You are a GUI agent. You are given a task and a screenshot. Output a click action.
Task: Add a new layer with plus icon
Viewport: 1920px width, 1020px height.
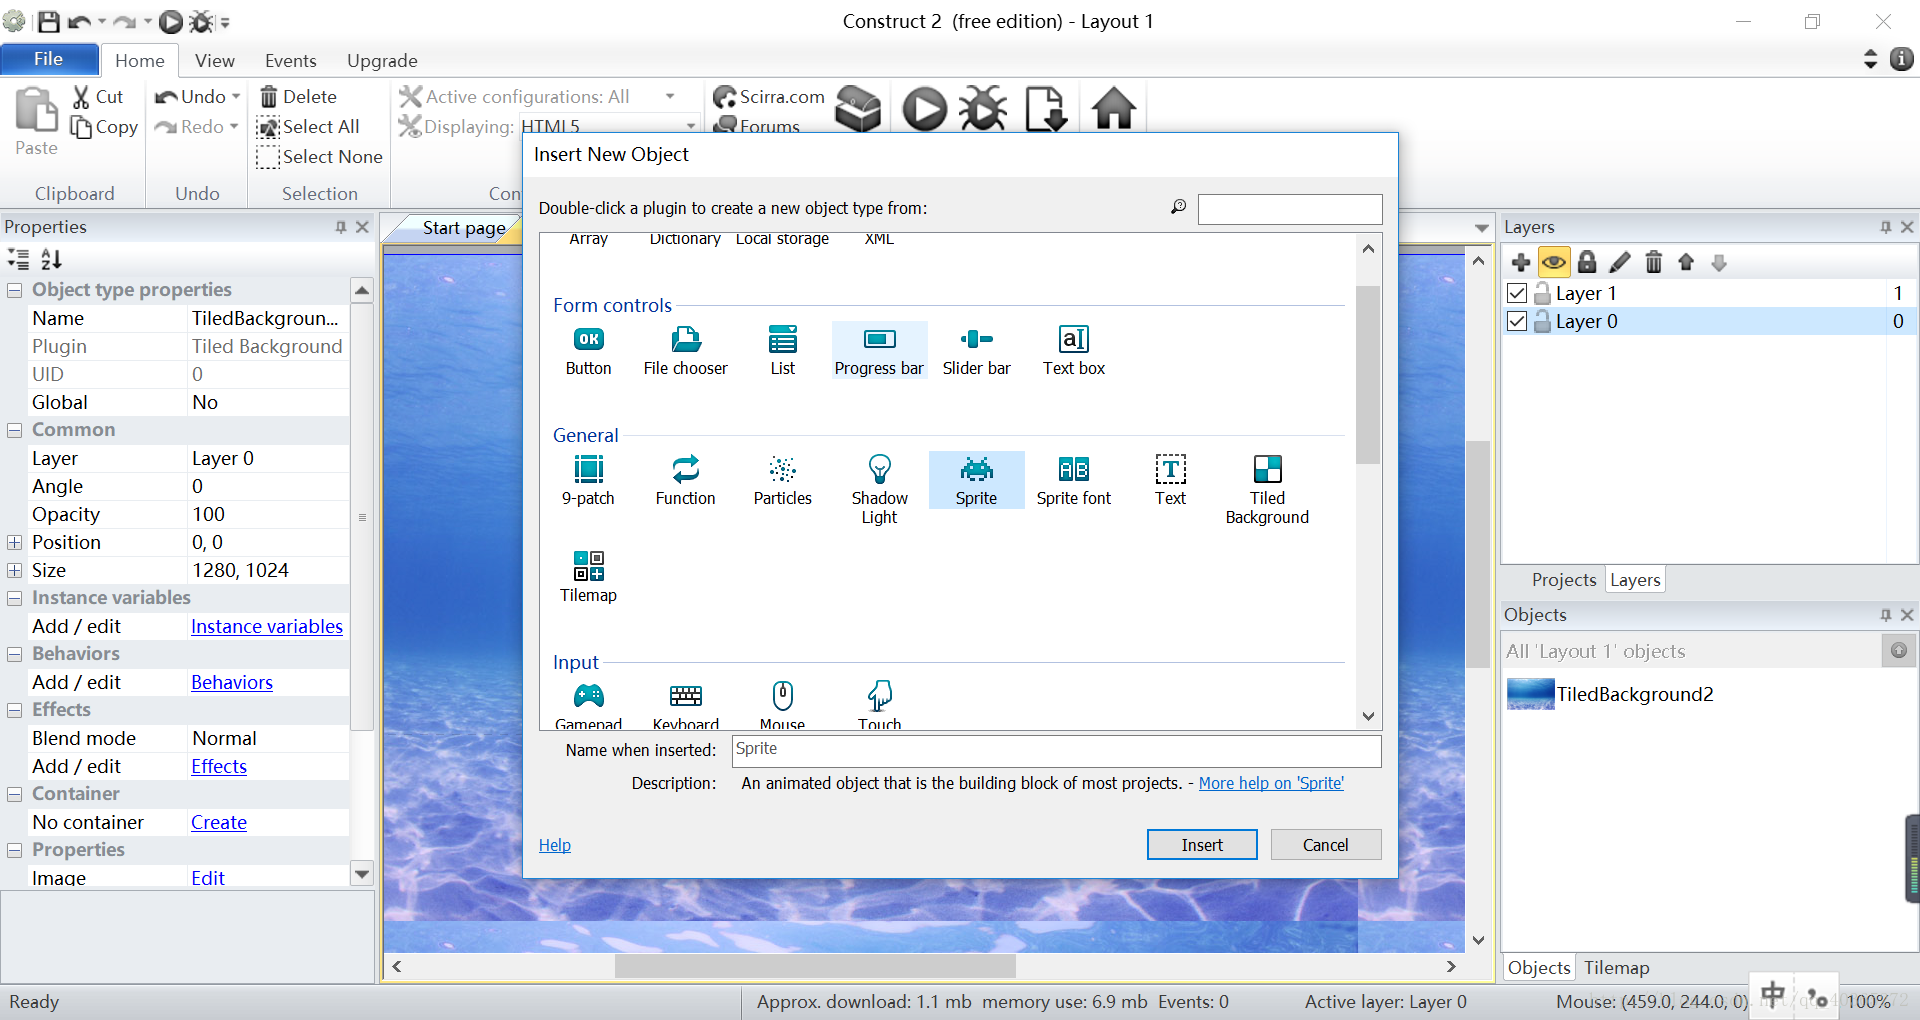(1521, 262)
